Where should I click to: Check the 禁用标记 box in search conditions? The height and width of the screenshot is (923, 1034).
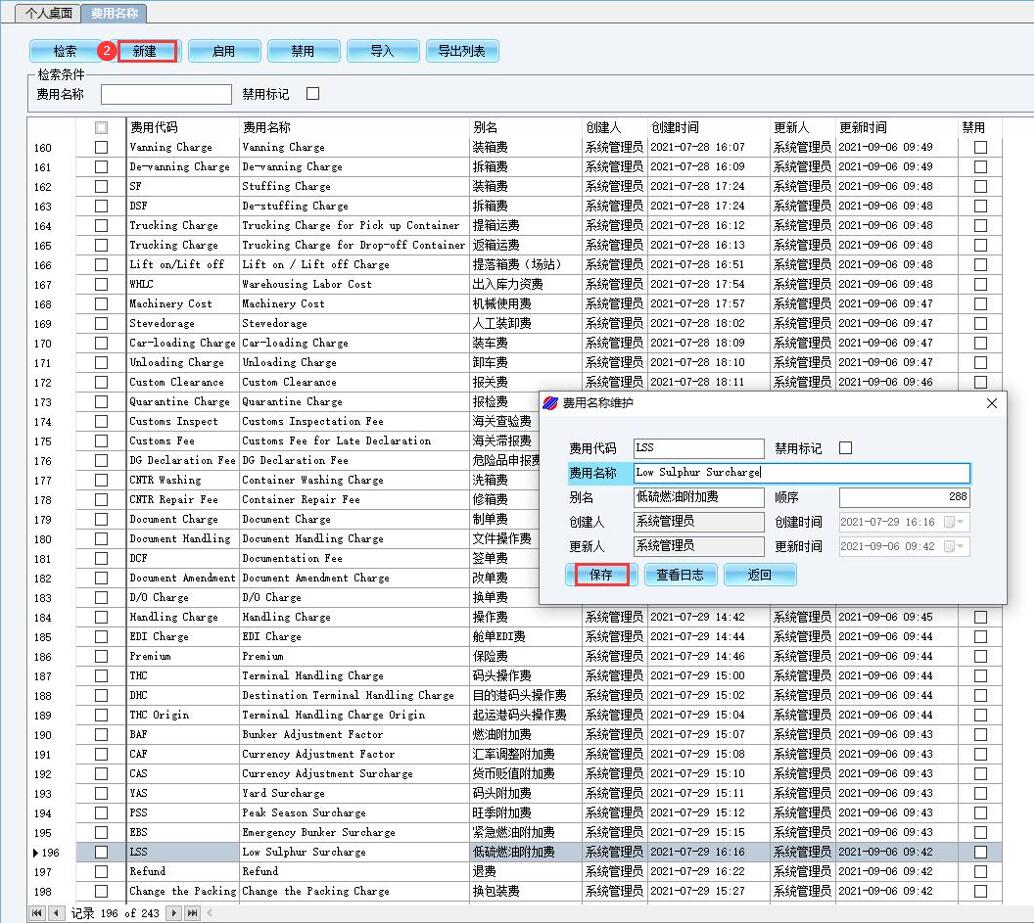313,94
